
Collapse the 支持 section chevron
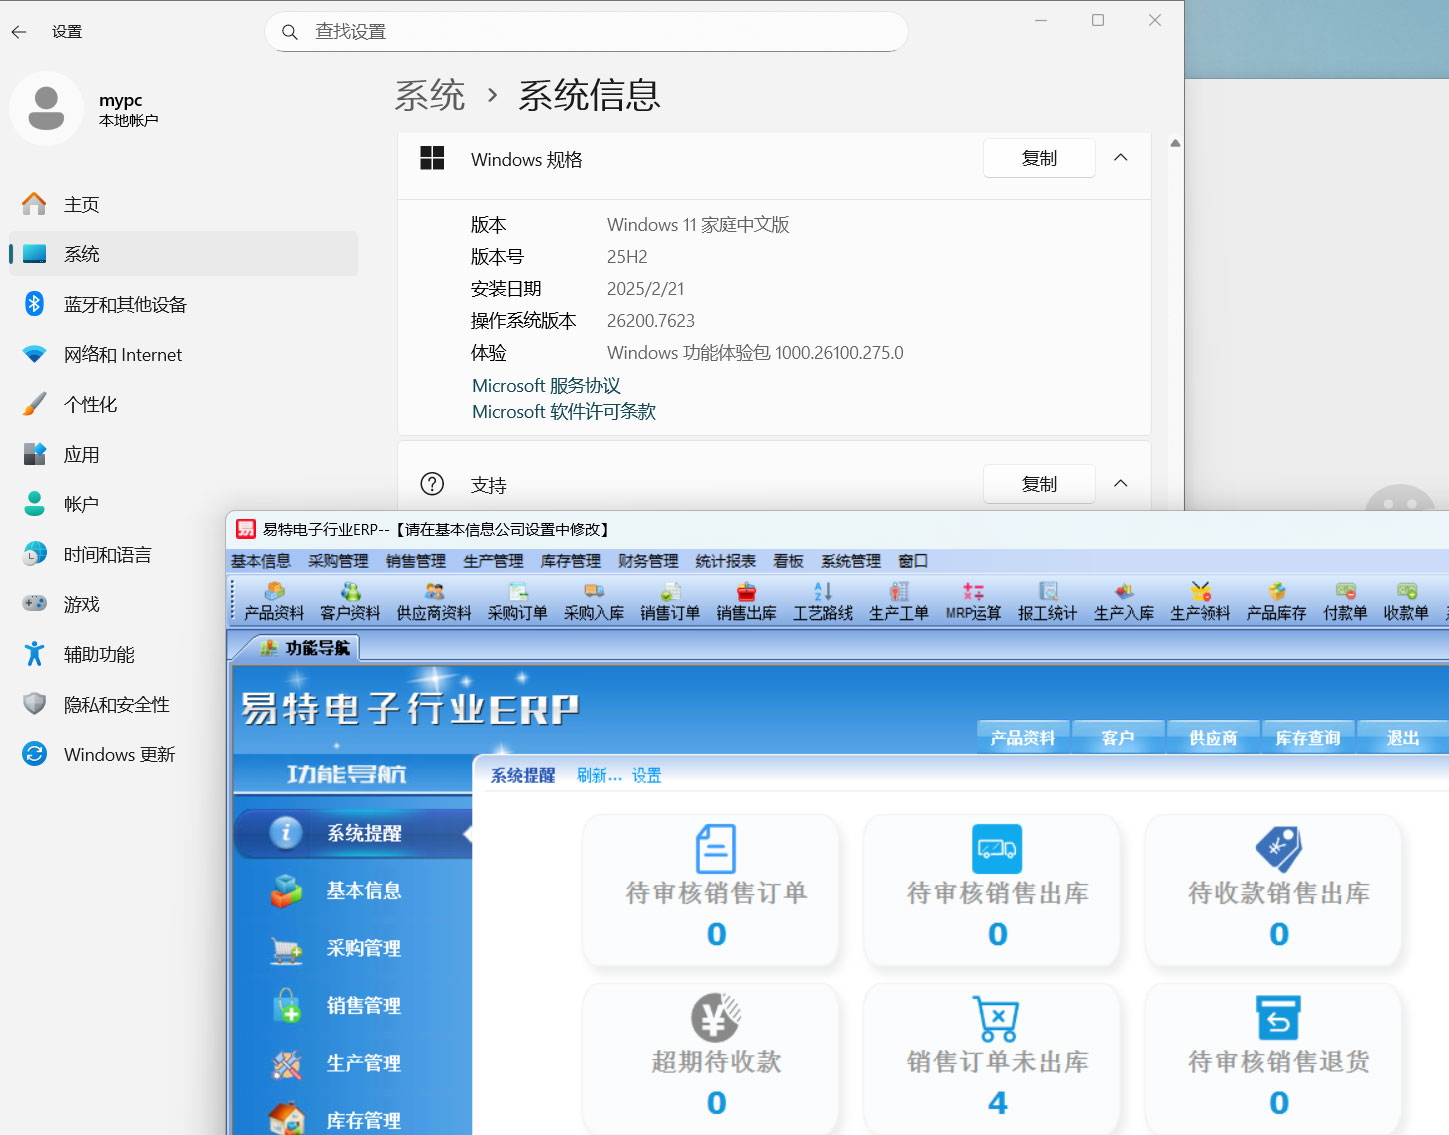tap(1121, 484)
